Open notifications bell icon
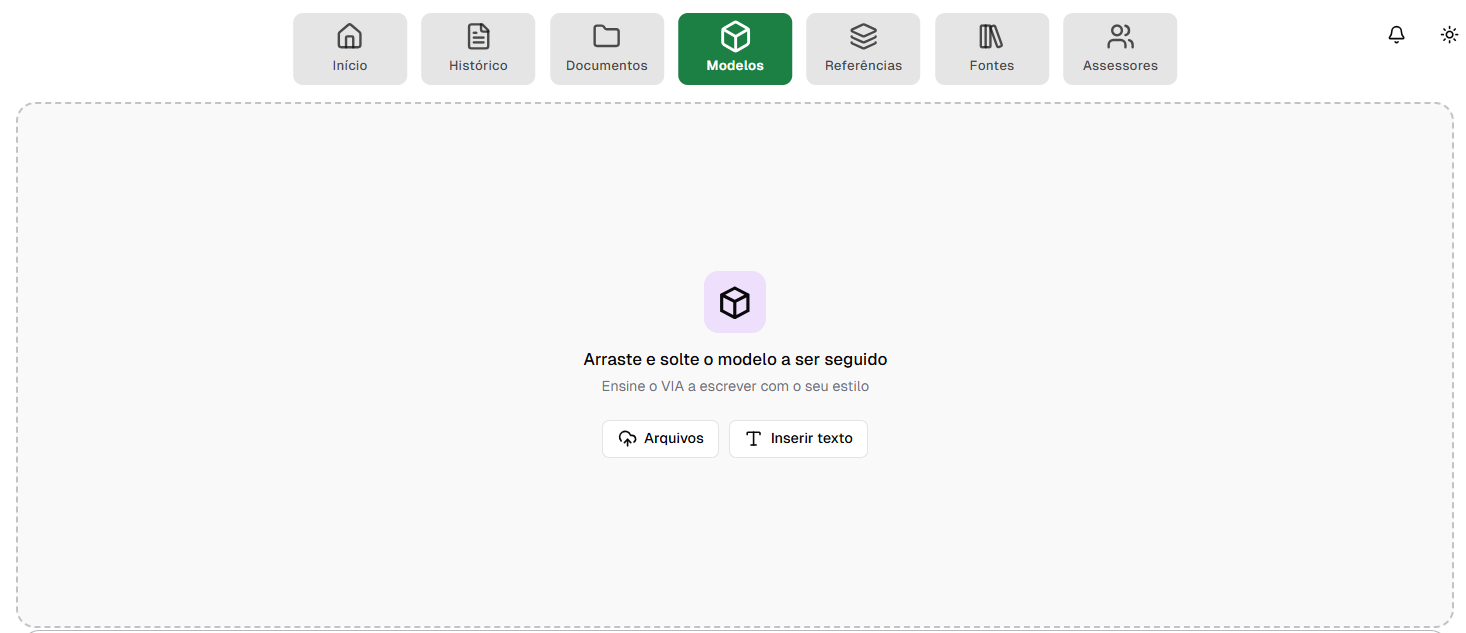The height and width of the screenshot is (633, 1466). [1397, 35]
